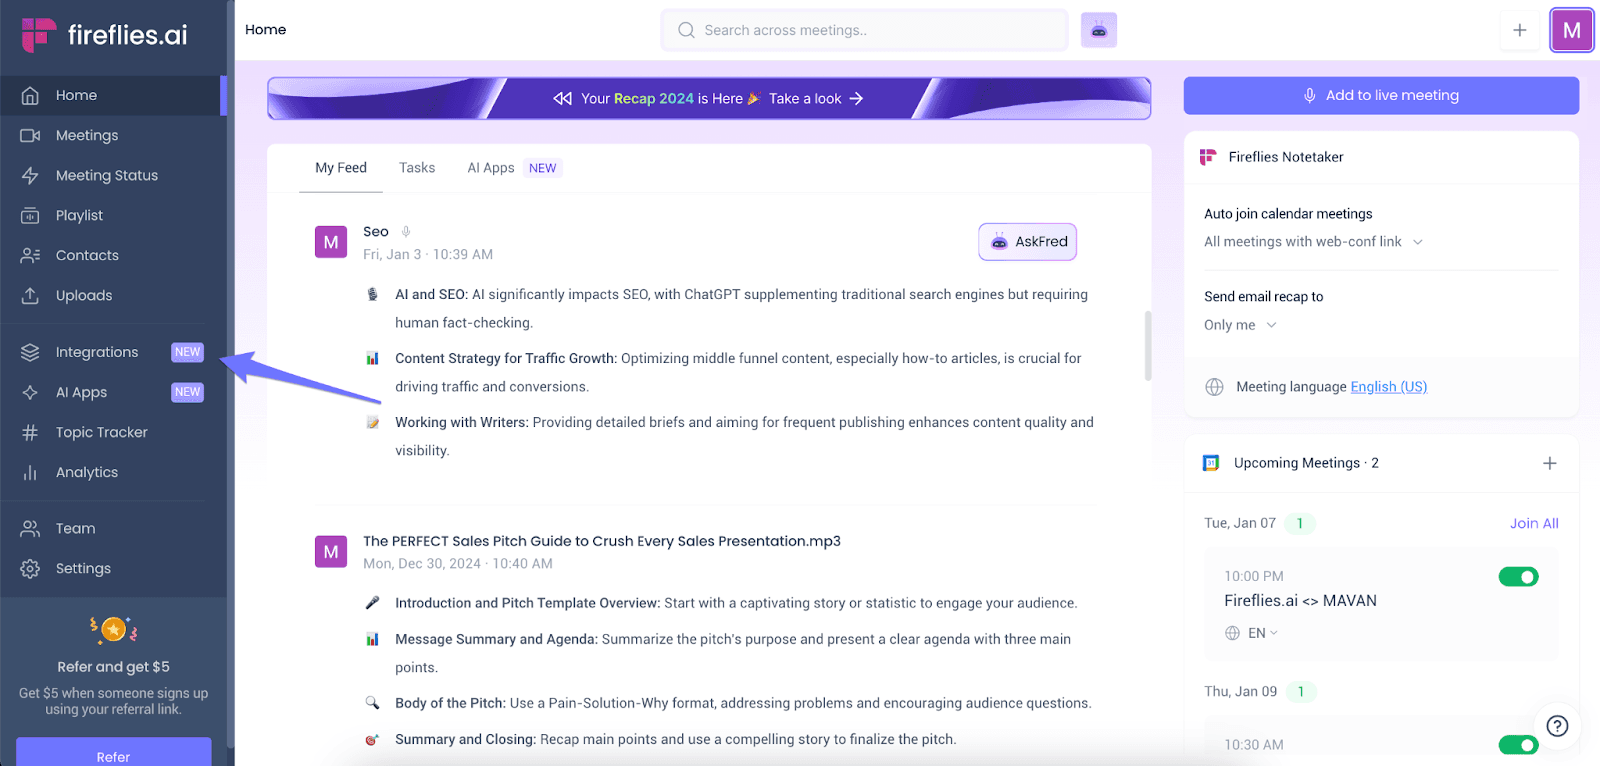The height and width of the screenshot is (766, 1600).
Task: Click the feed vertical scrollbar
Action: (x=1148, y=345)
